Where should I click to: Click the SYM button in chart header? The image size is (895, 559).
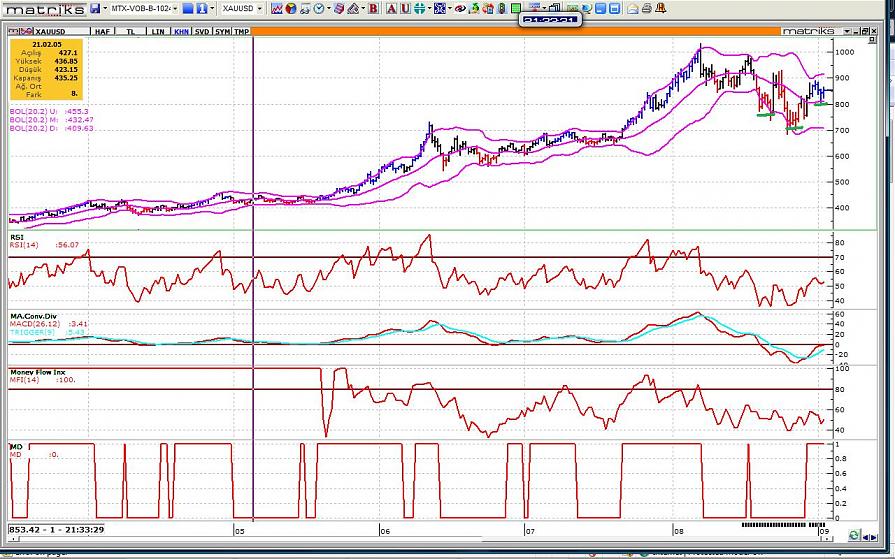pos(222,31)
